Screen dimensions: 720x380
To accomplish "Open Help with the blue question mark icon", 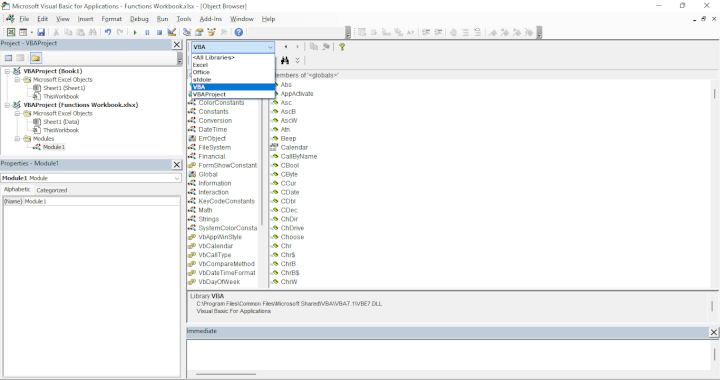I will [x=239, y=32].
